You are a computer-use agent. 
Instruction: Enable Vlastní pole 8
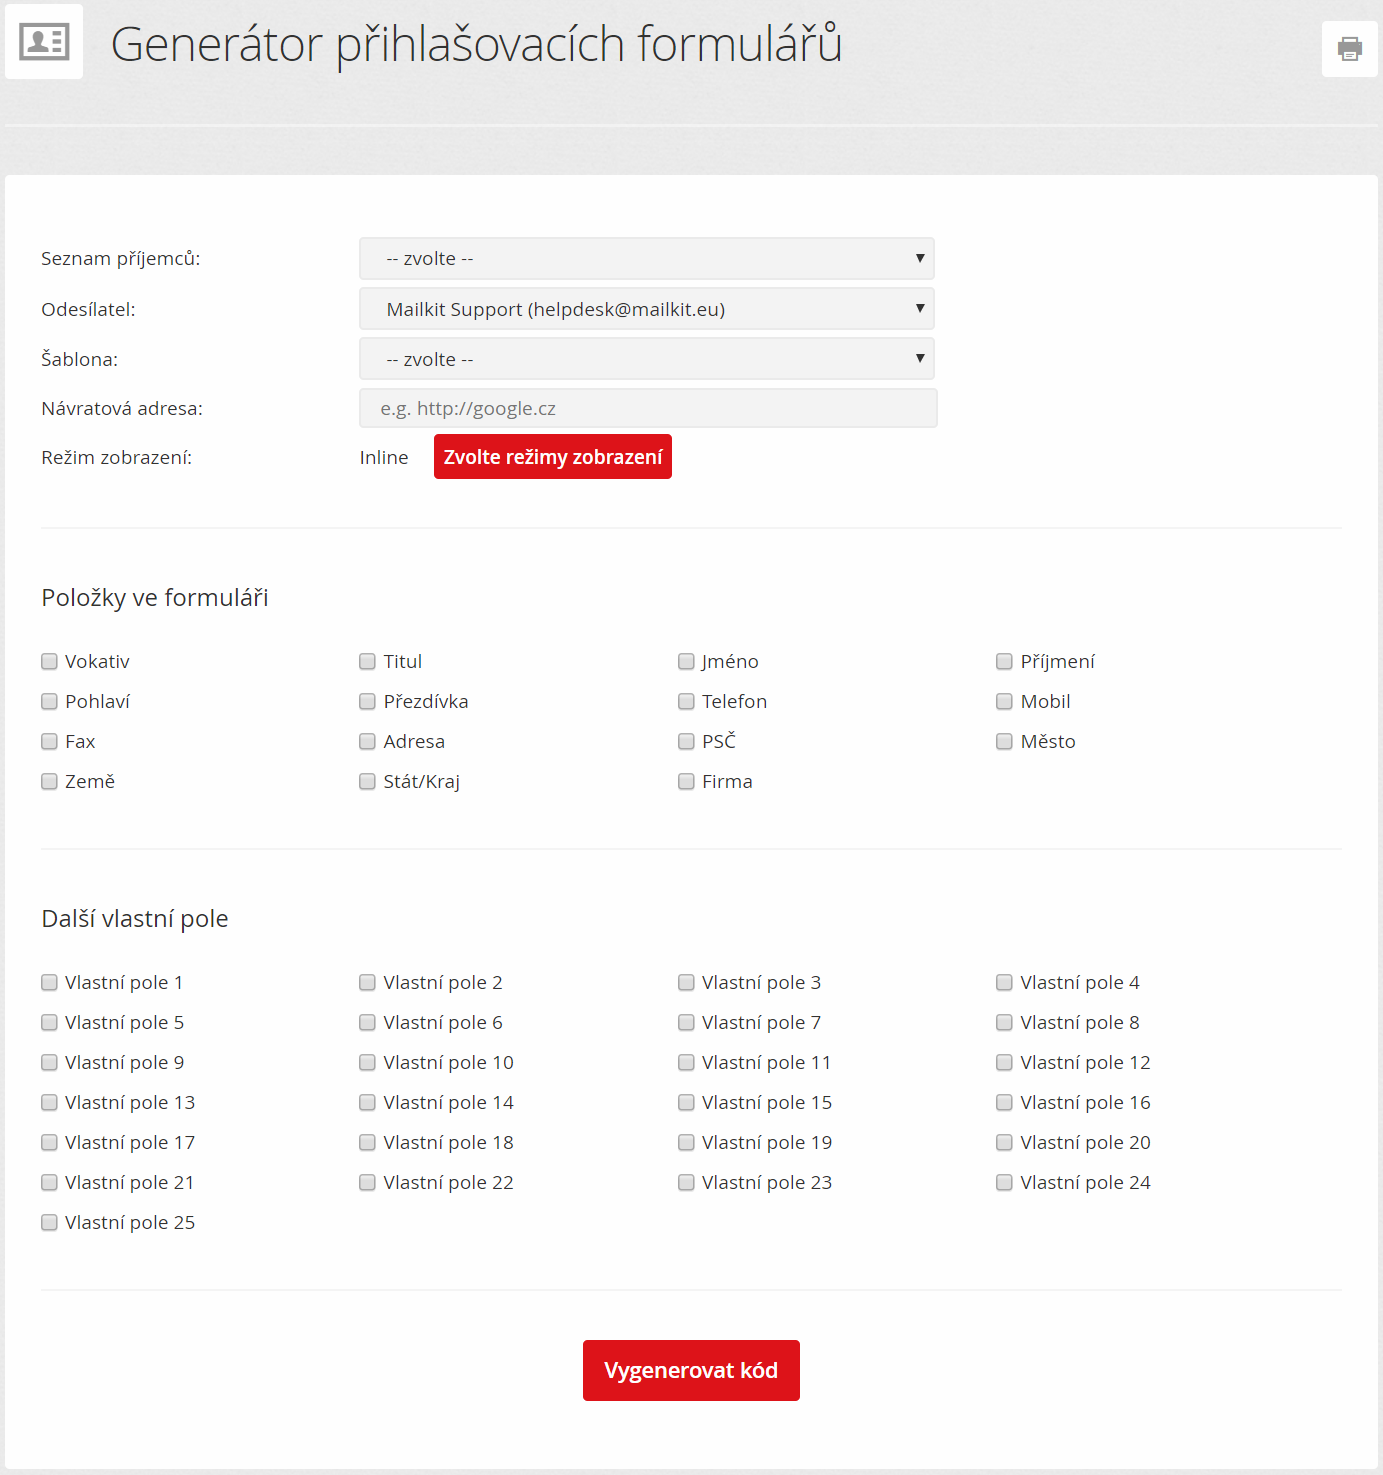click(x=1004, y=1022)
